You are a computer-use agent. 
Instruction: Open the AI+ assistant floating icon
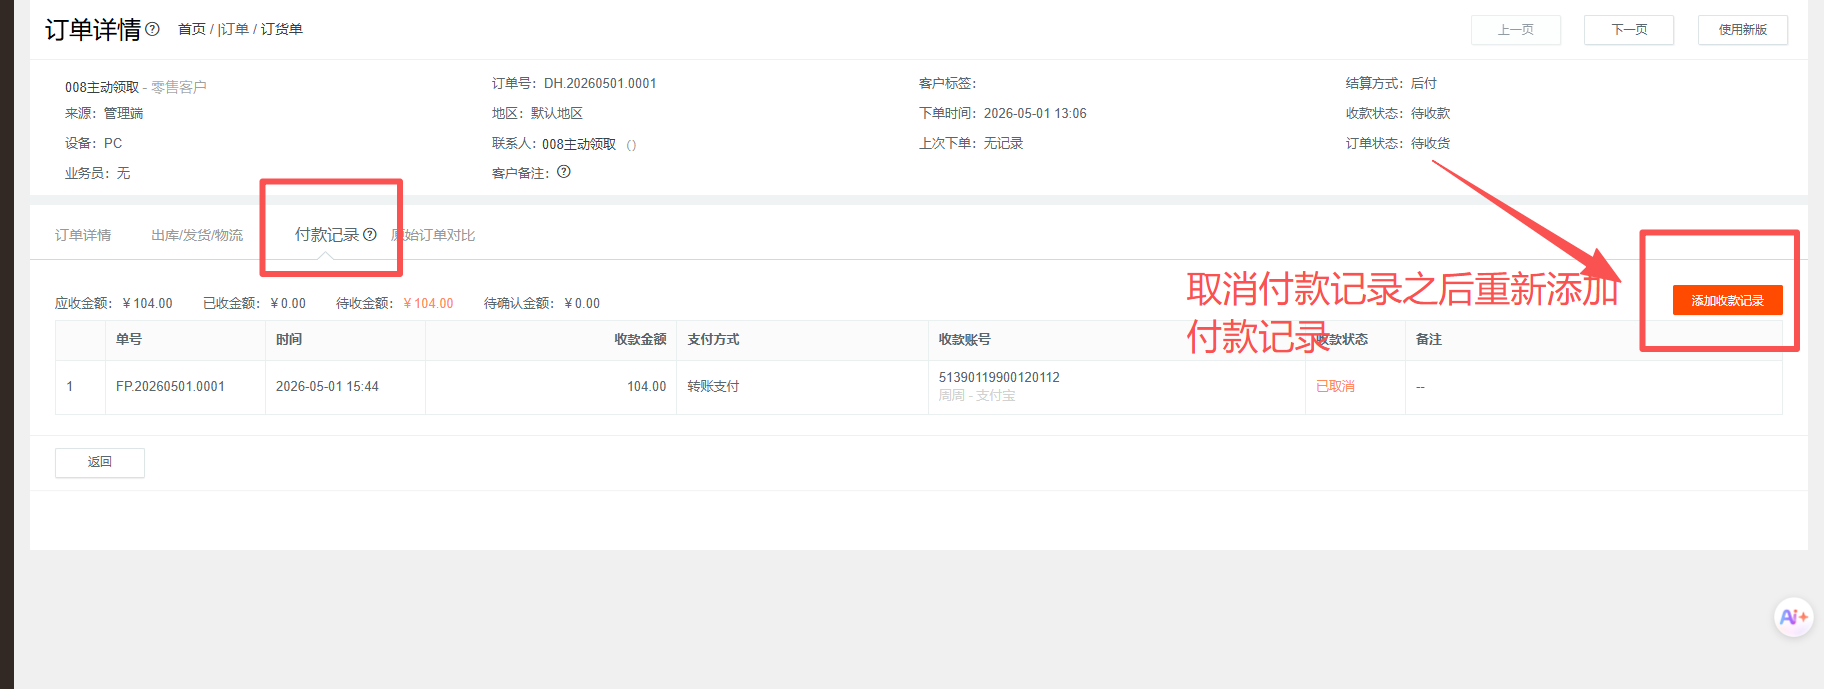pyautogui.click(x=1793, y=617)
